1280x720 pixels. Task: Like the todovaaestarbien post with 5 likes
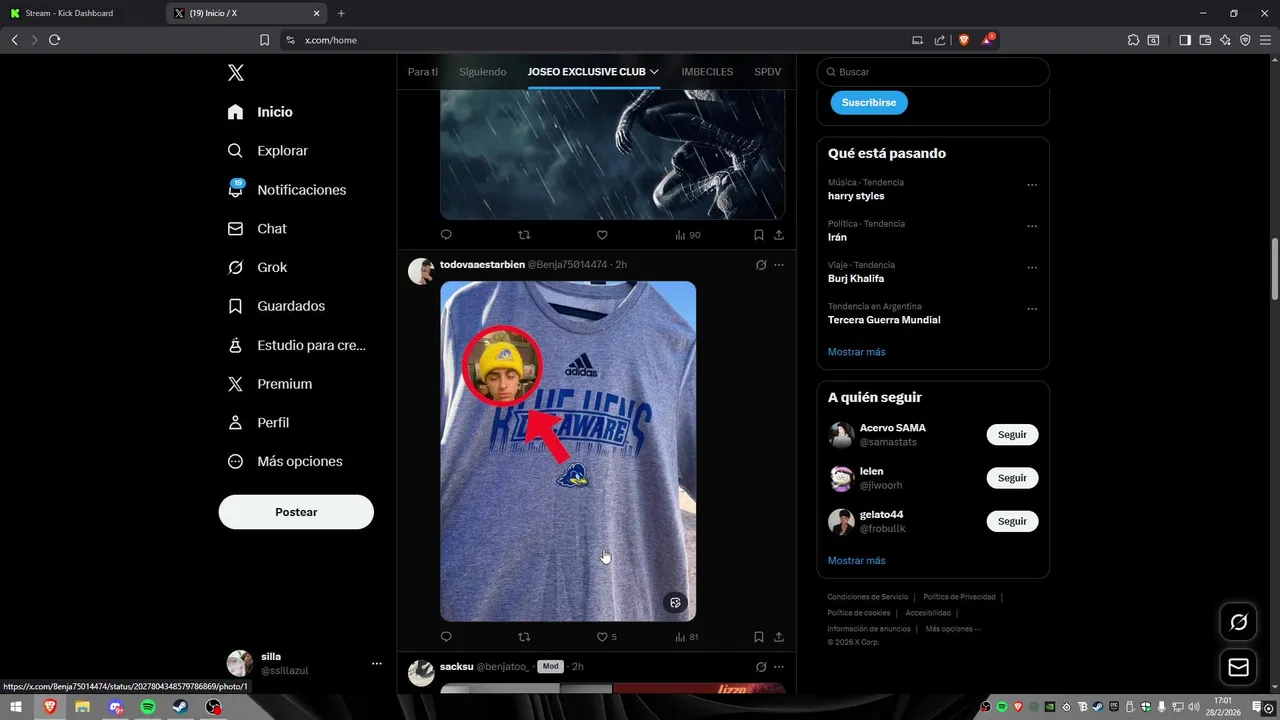click(x=606, y=637)
